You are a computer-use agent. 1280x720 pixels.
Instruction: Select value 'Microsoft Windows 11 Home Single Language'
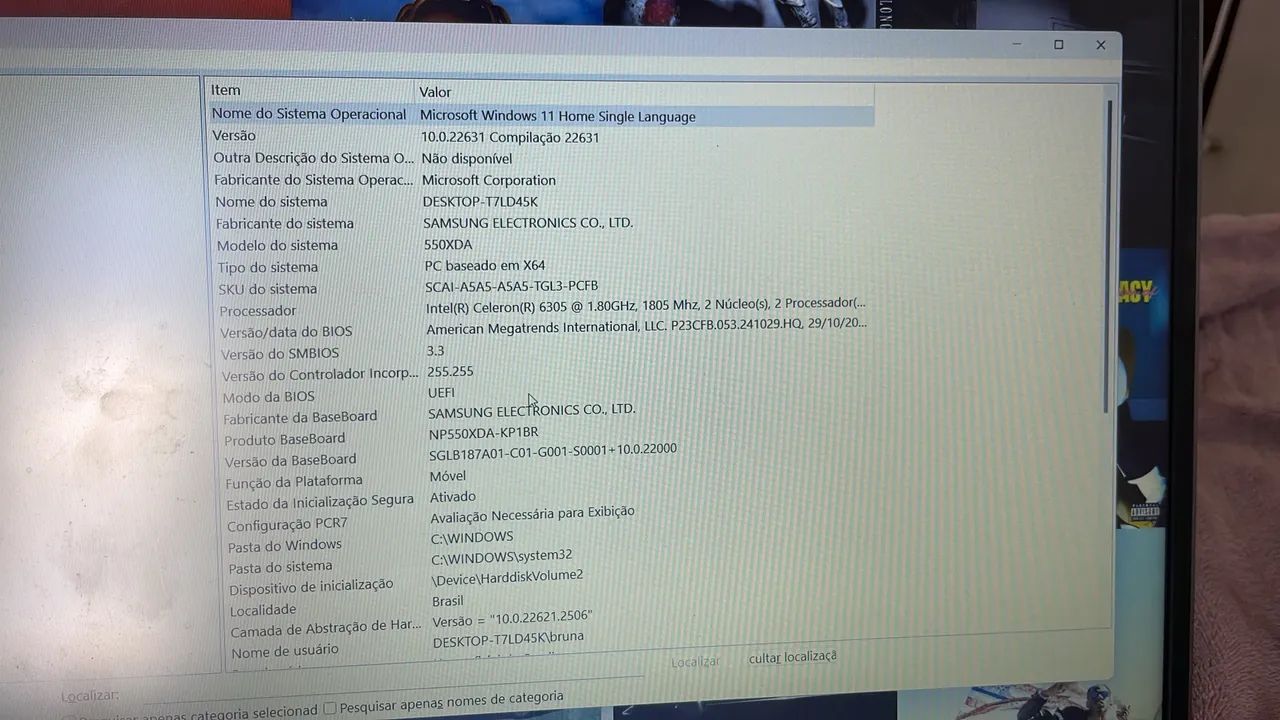point(557,116)
